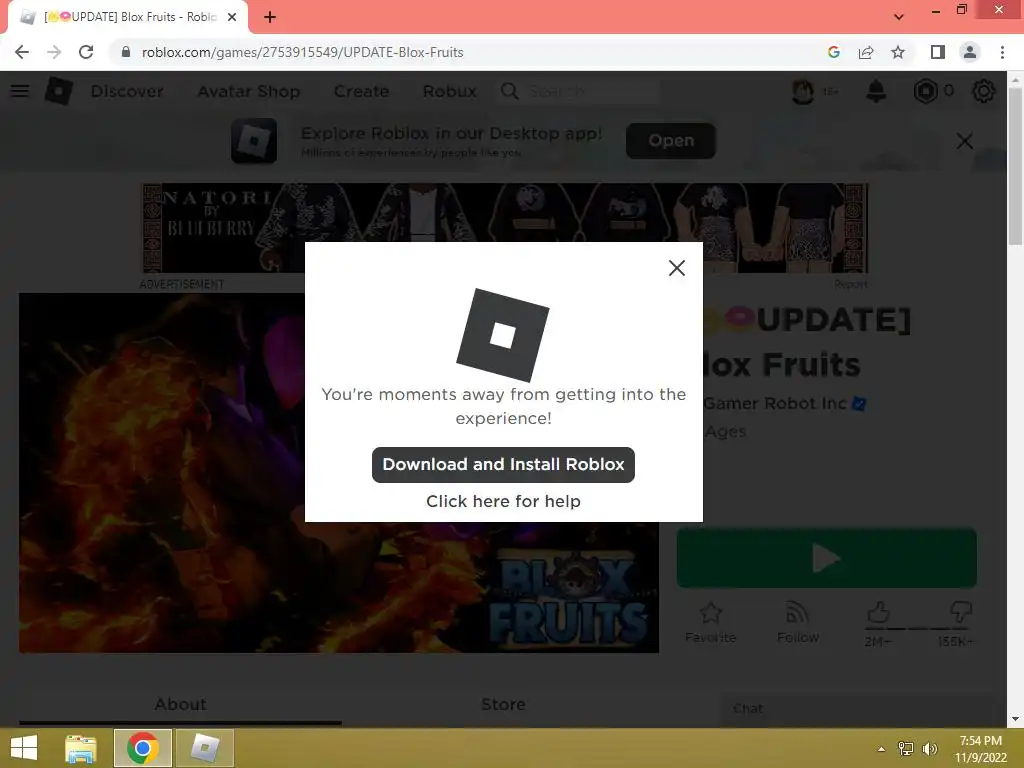
Task: Open the Robux balance icon
Action: coord(925,91)
